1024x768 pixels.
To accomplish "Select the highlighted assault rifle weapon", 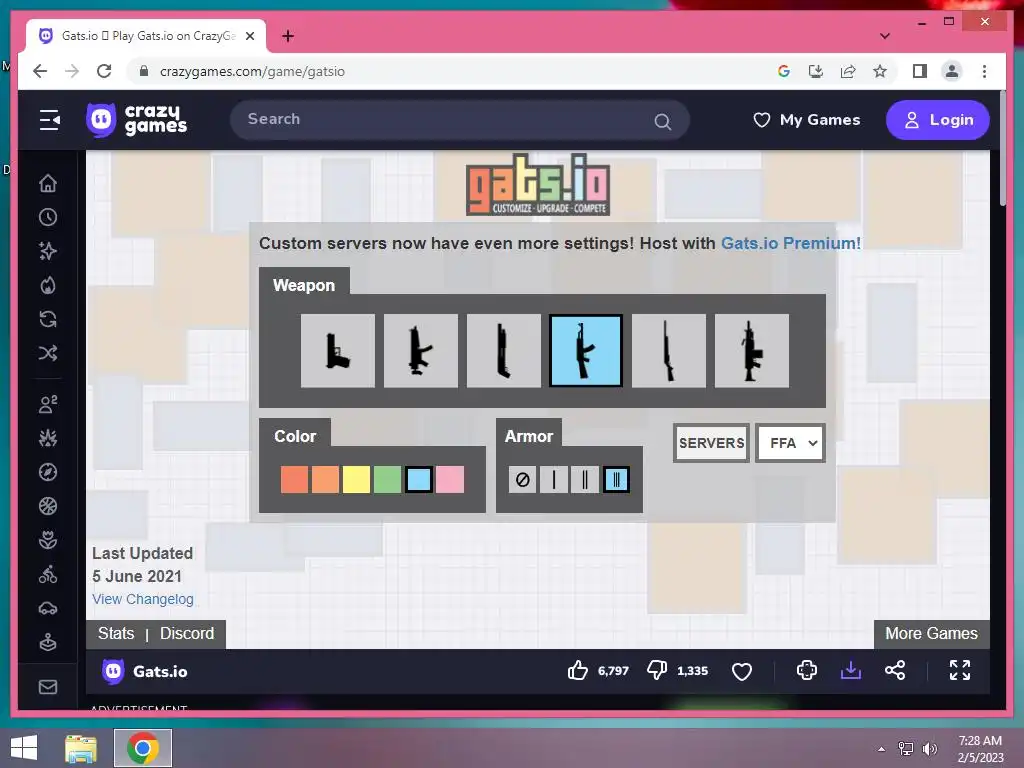I will 586,351.
